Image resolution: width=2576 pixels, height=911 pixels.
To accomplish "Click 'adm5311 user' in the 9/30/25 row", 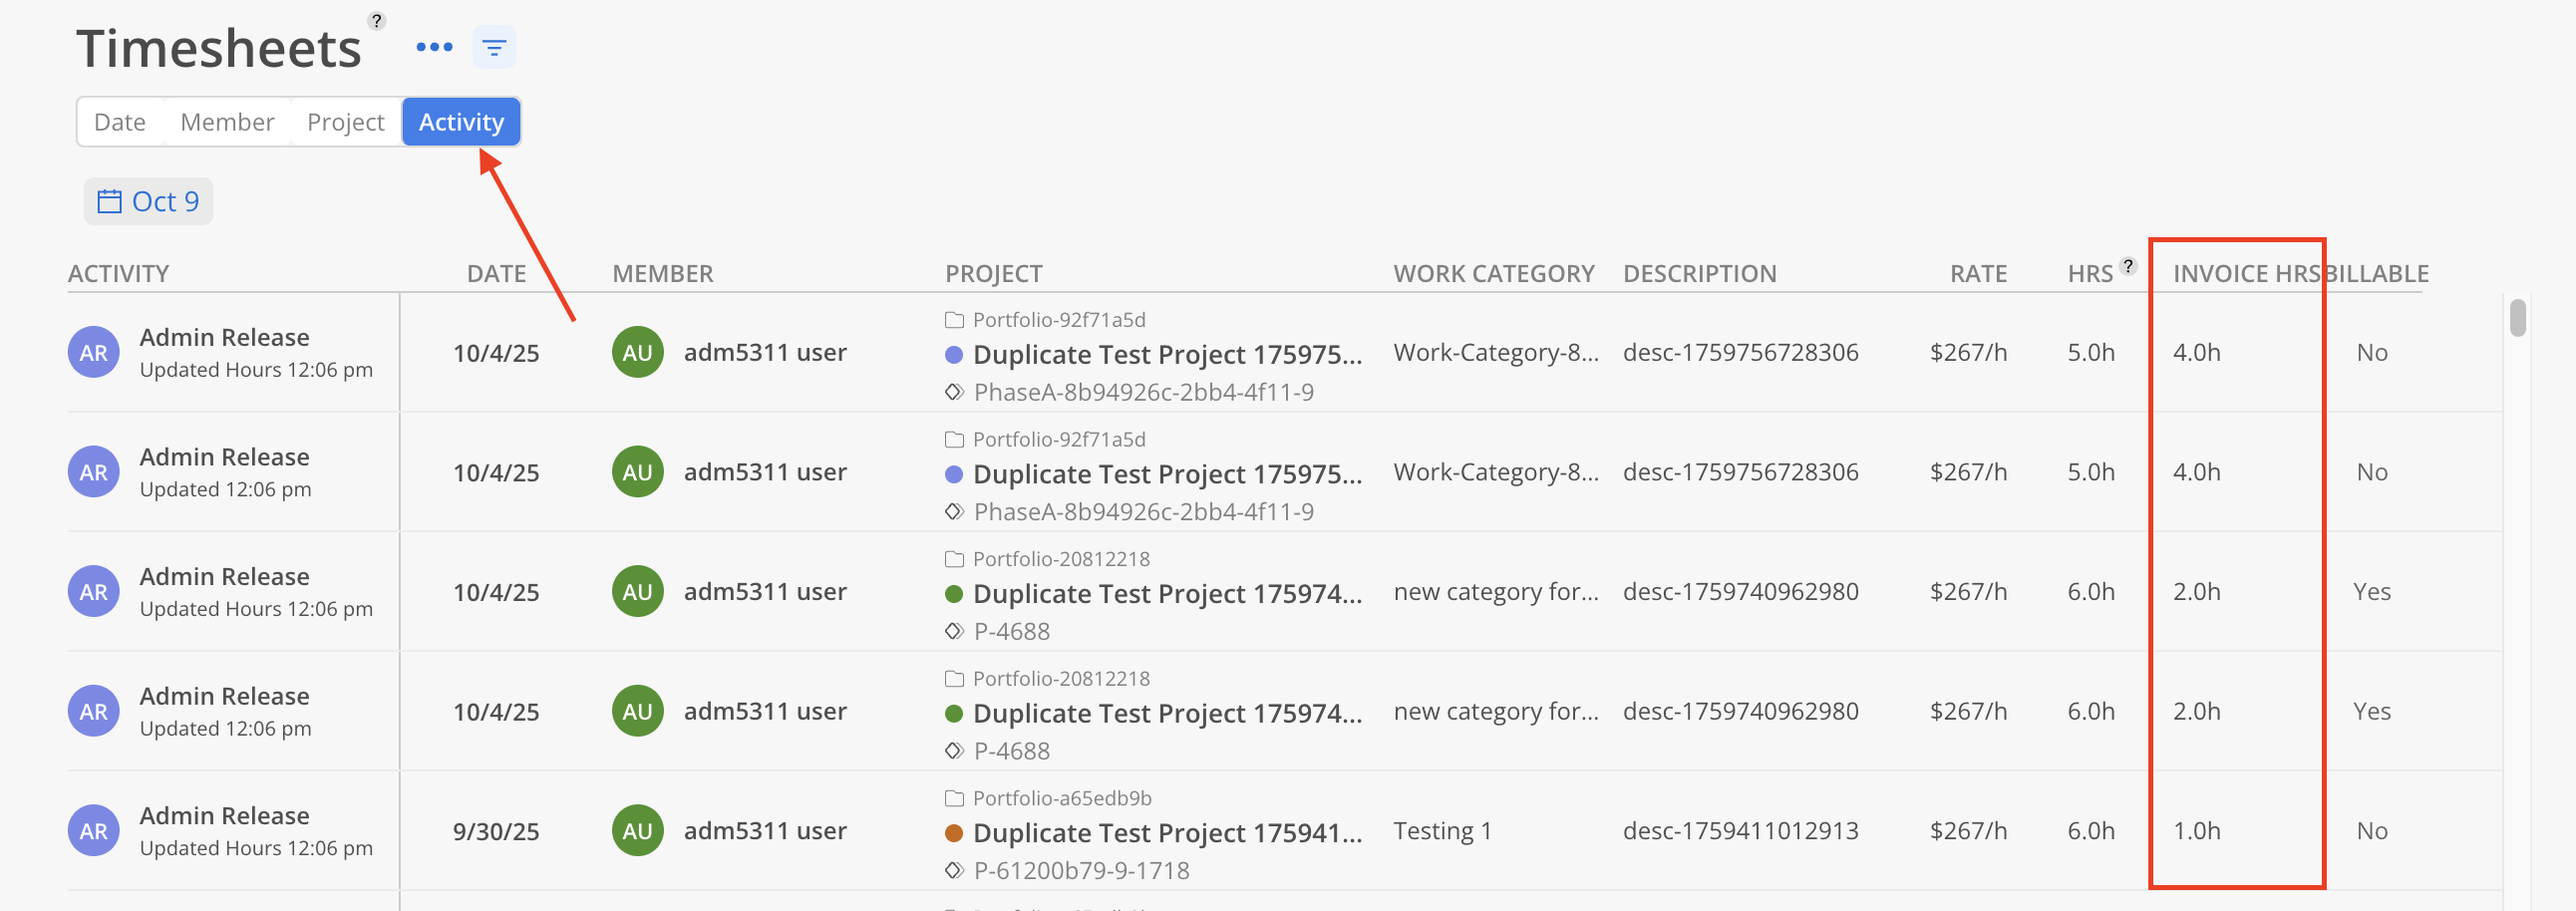I will coord(765,830).
